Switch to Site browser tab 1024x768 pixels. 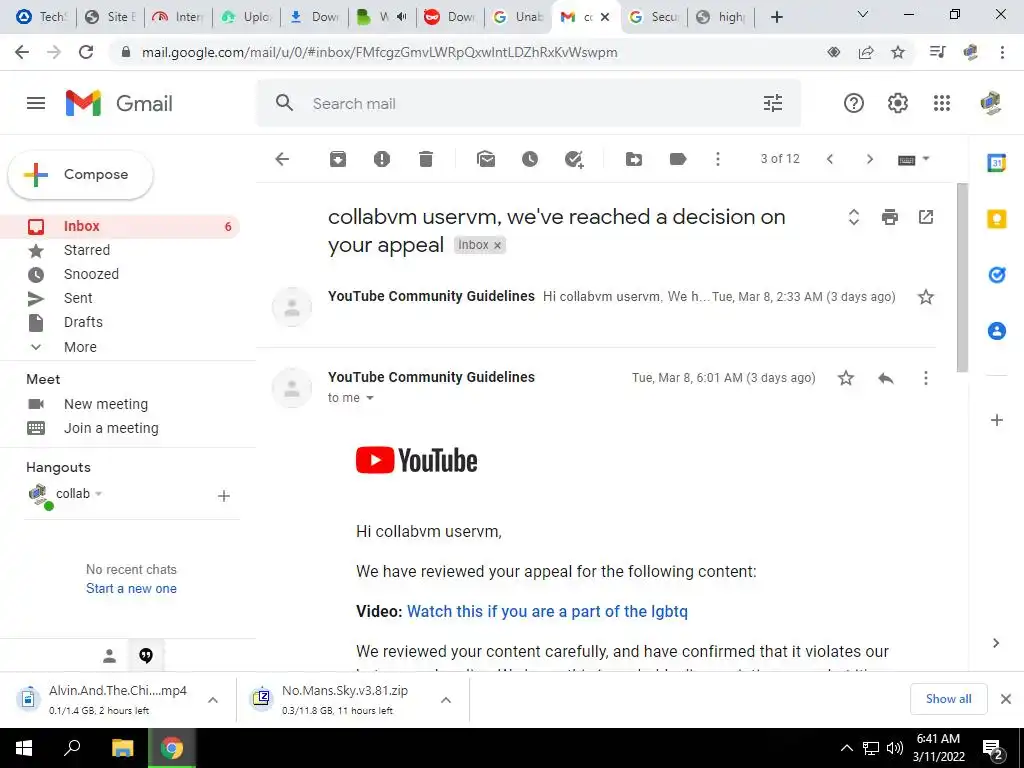[x=111, y=17]
